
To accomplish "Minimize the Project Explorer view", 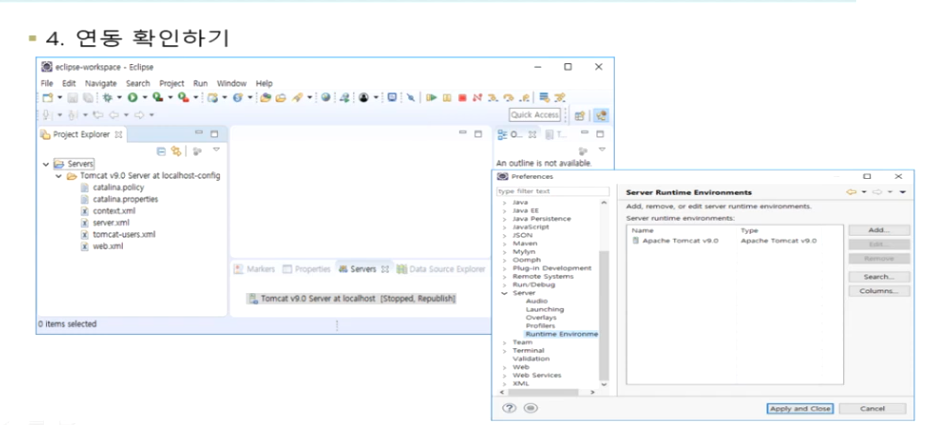I will (x=199, y=133).
